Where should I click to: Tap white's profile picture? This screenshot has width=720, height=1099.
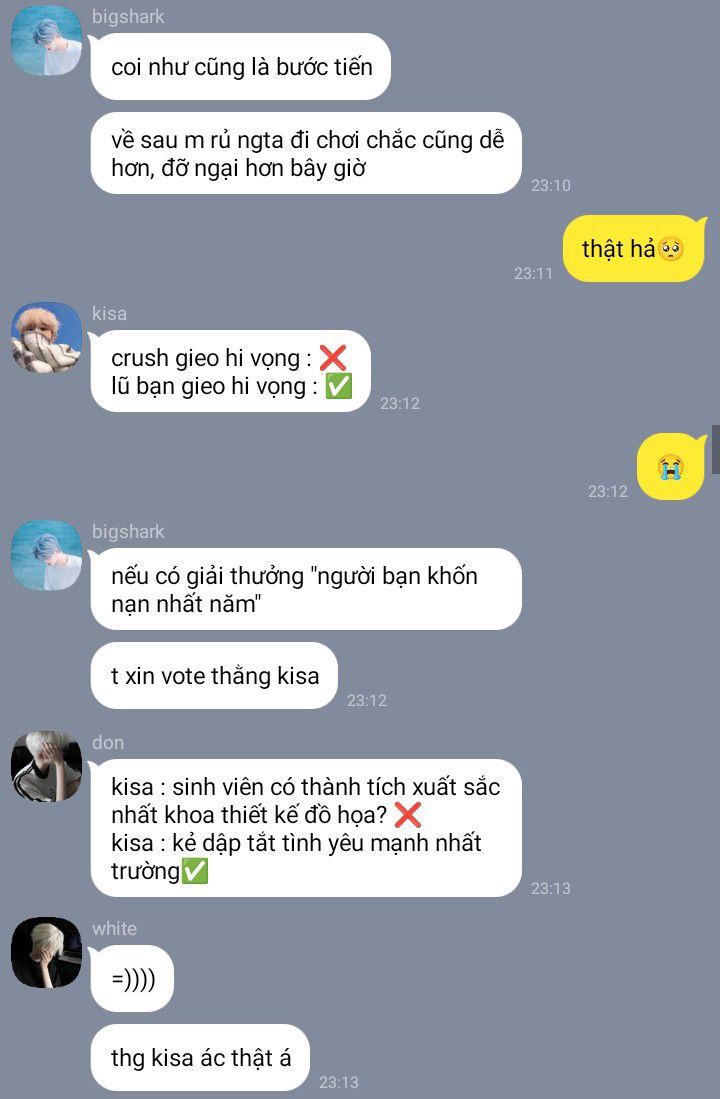click(46, 952)
